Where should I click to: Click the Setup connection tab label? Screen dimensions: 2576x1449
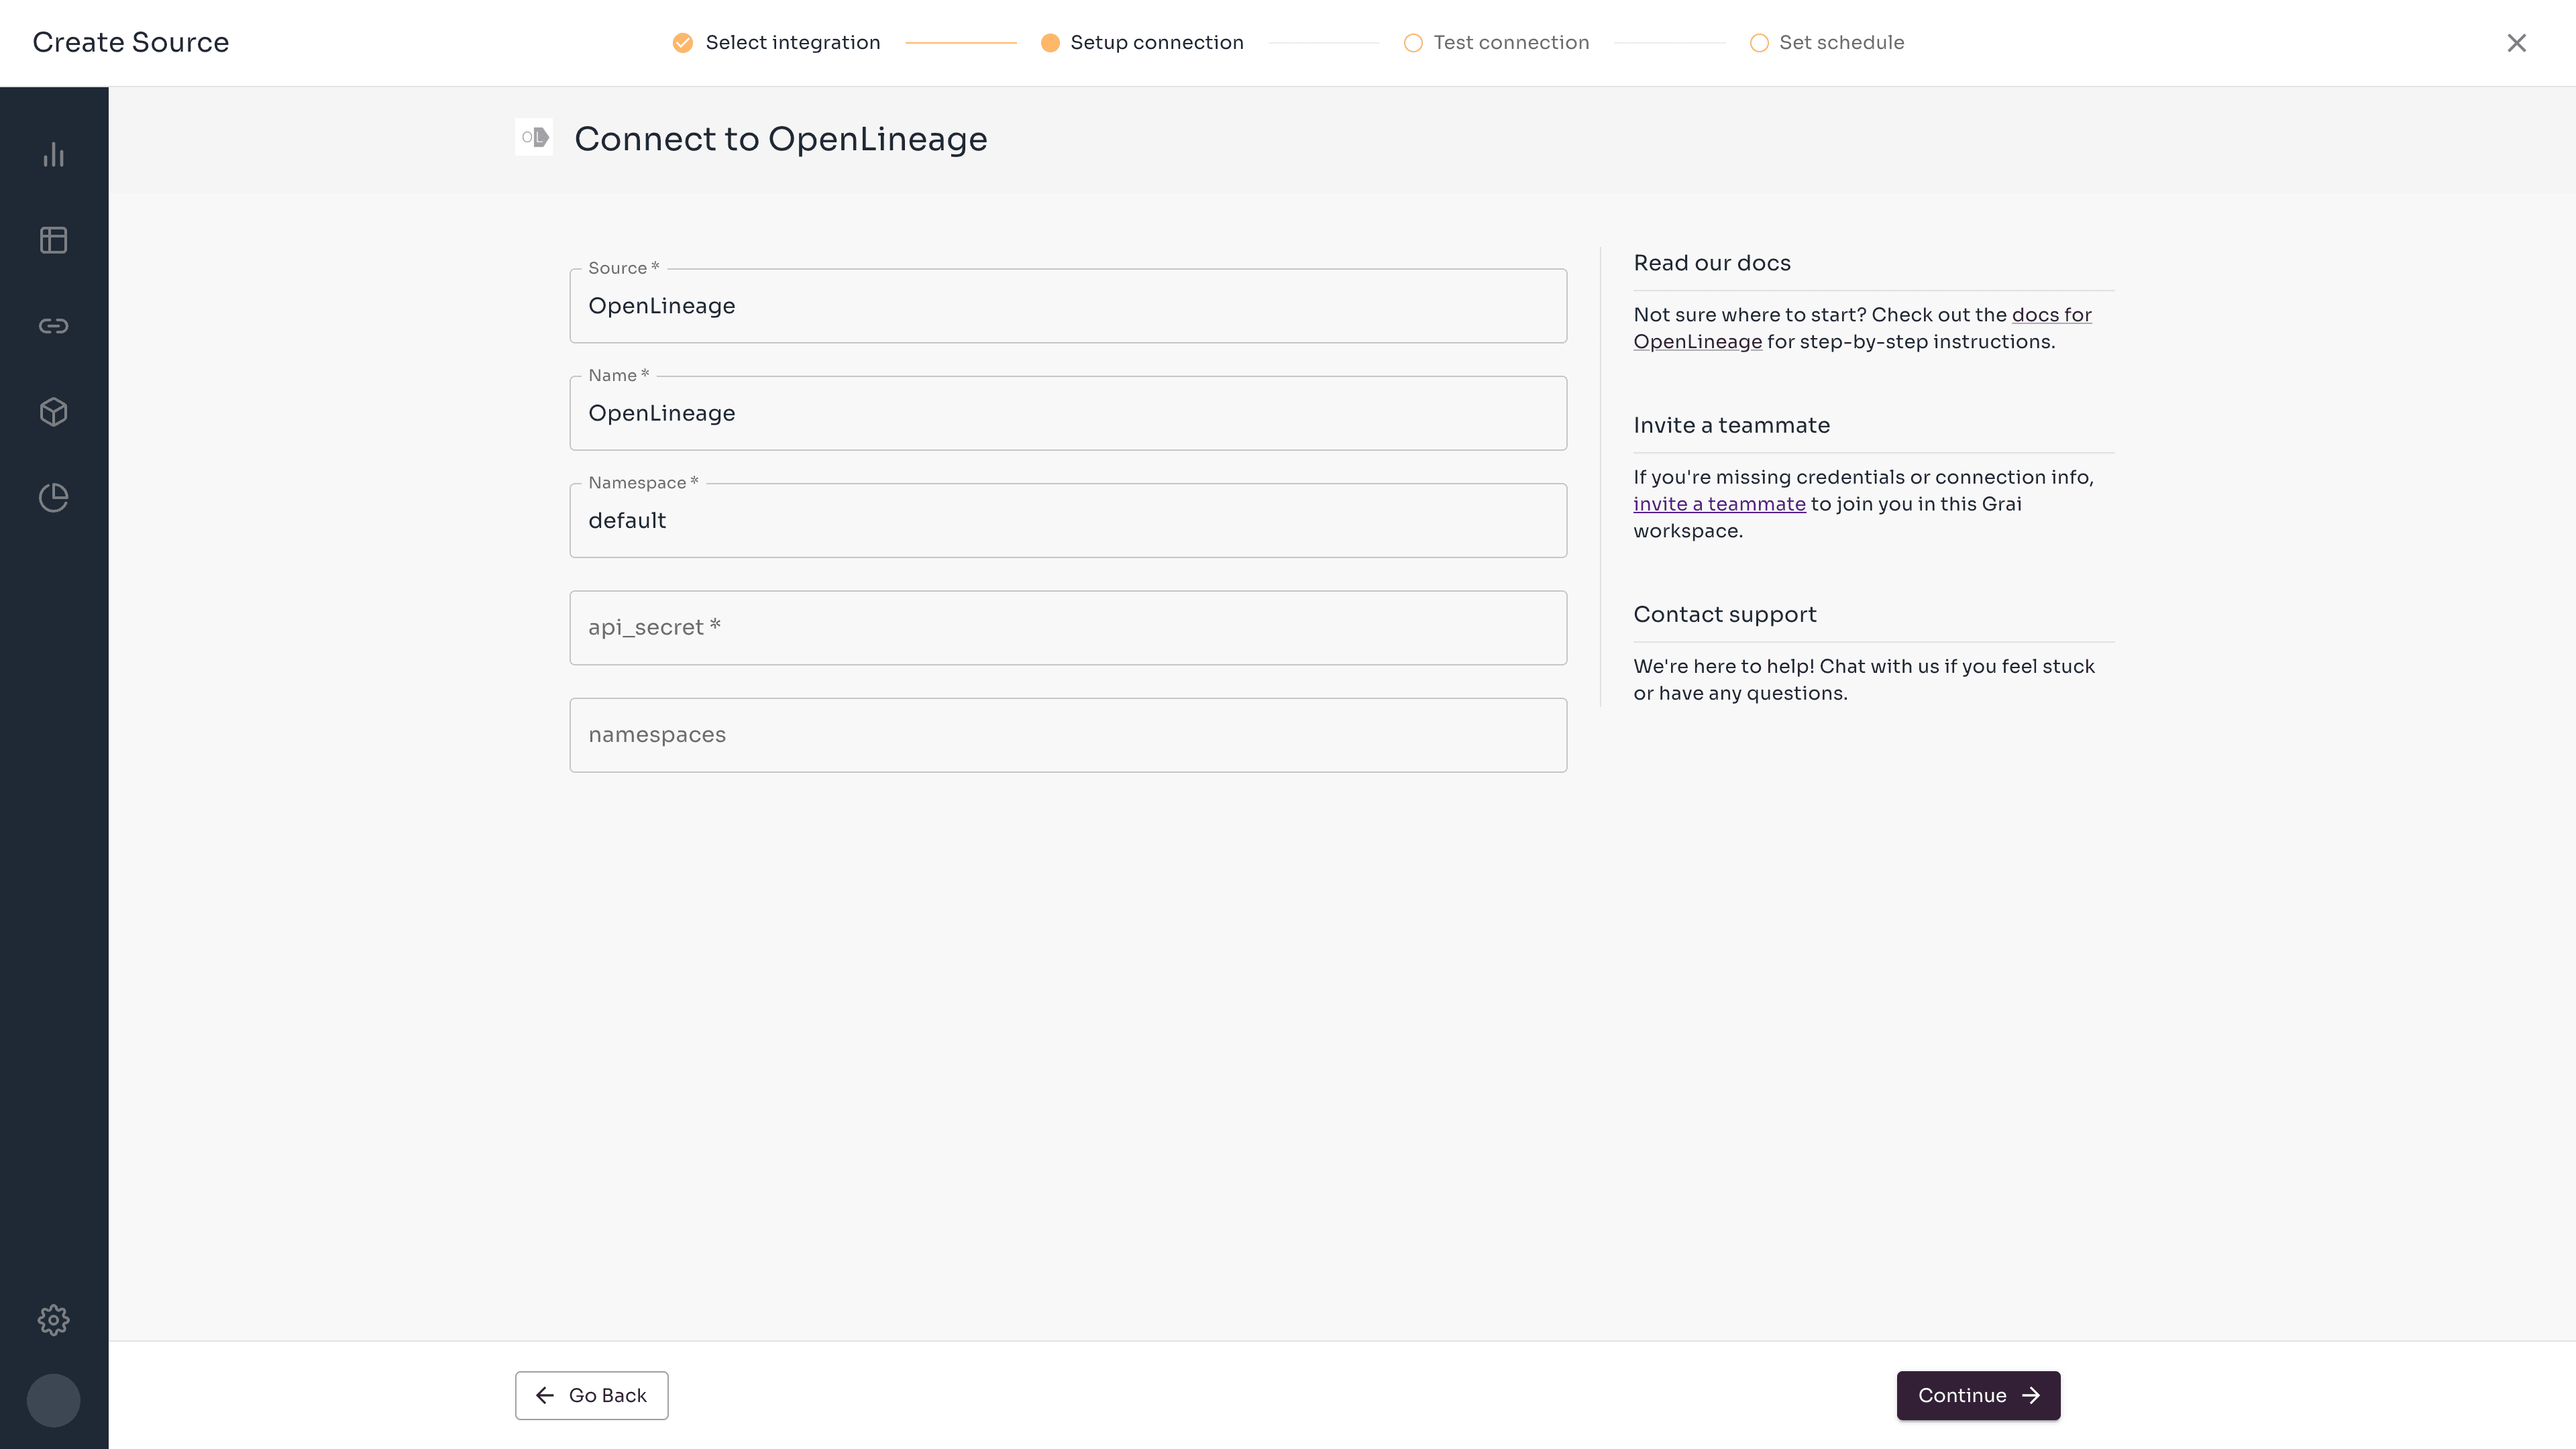point(1157,42)
